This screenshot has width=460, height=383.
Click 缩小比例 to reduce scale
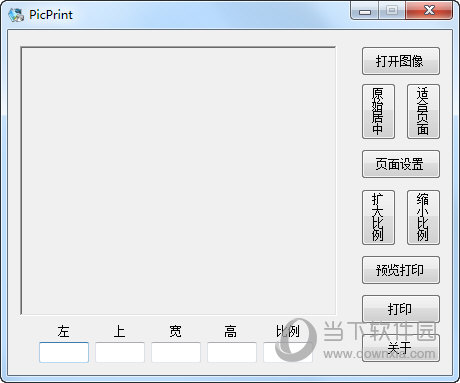point(423,217)
